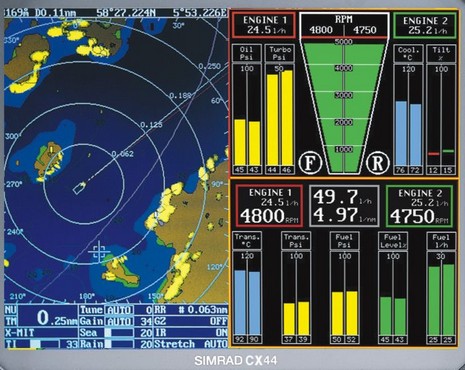Select the Cool. °C gauge label

click(x=408, y=54)
